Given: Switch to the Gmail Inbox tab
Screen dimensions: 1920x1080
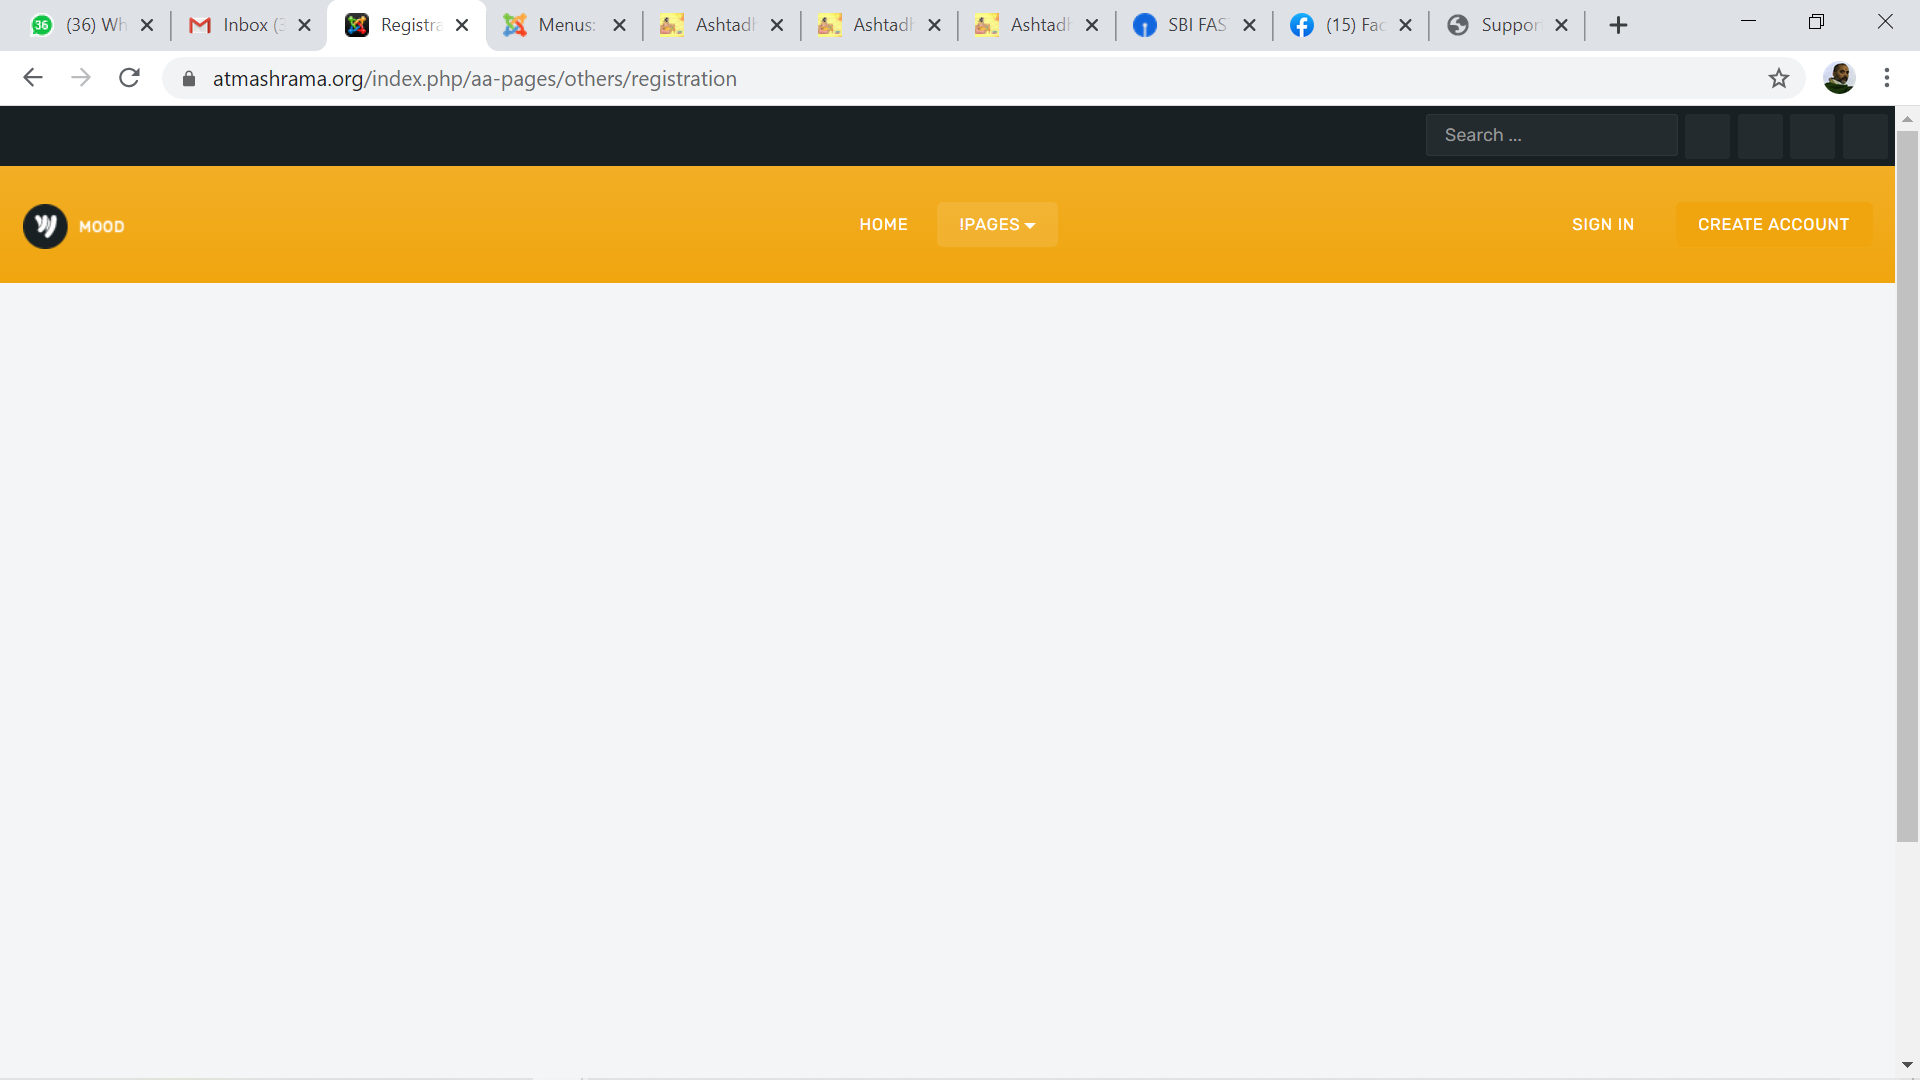Looking at the screenshot, I should pyautogui.click(x=240, y=25).
